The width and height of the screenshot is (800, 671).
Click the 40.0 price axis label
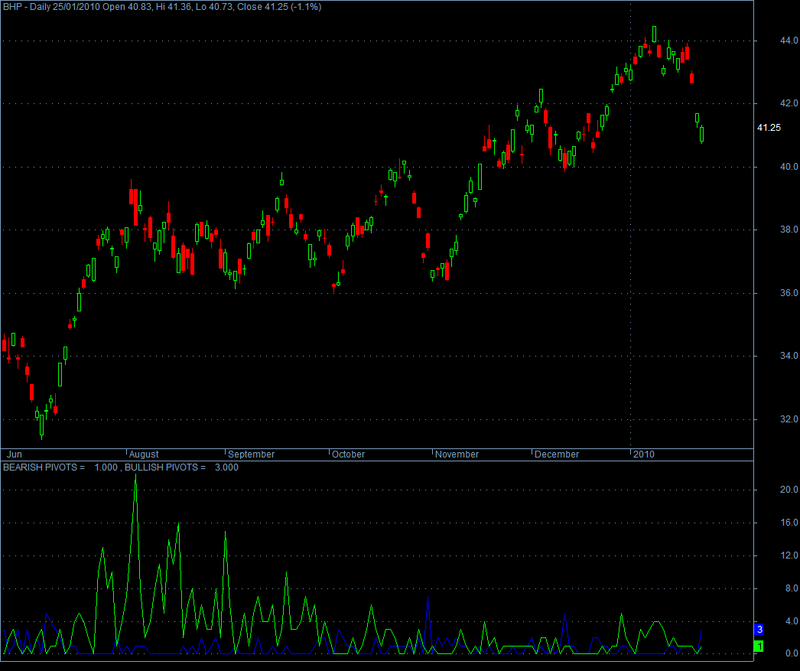(x=789, y=167)
